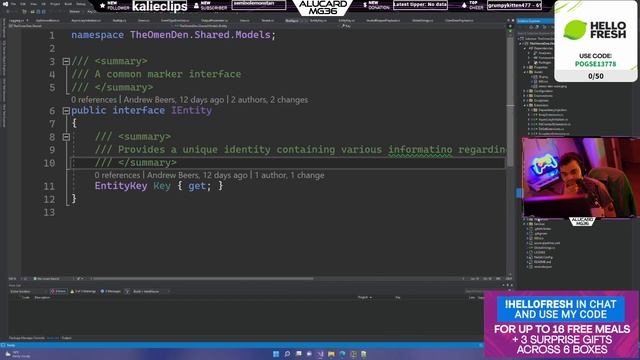The image size is (640, 360).
Task: Sort Error List by Description column
Action: click(42, 298)
